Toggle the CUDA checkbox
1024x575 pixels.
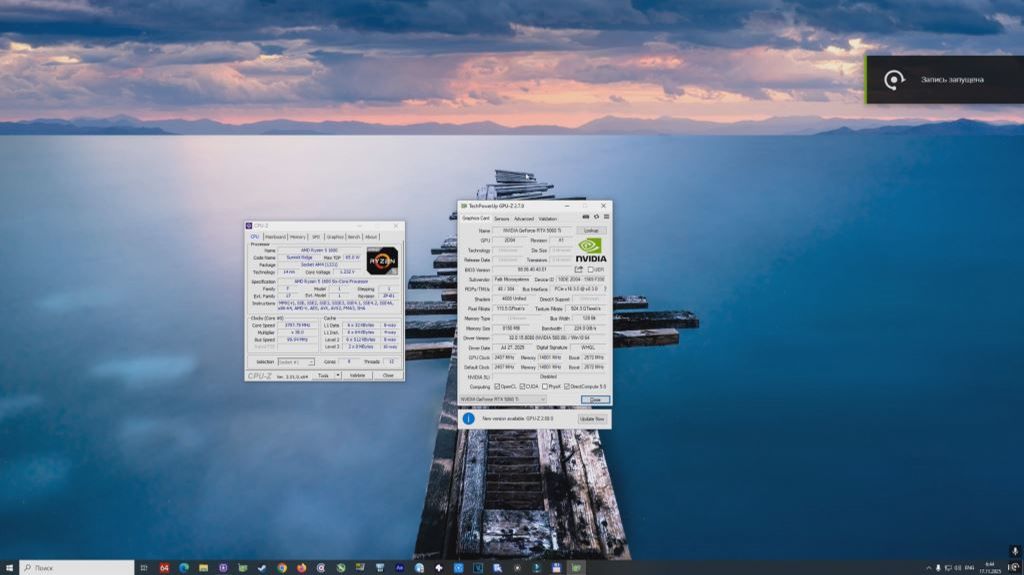tap(522, 386)
